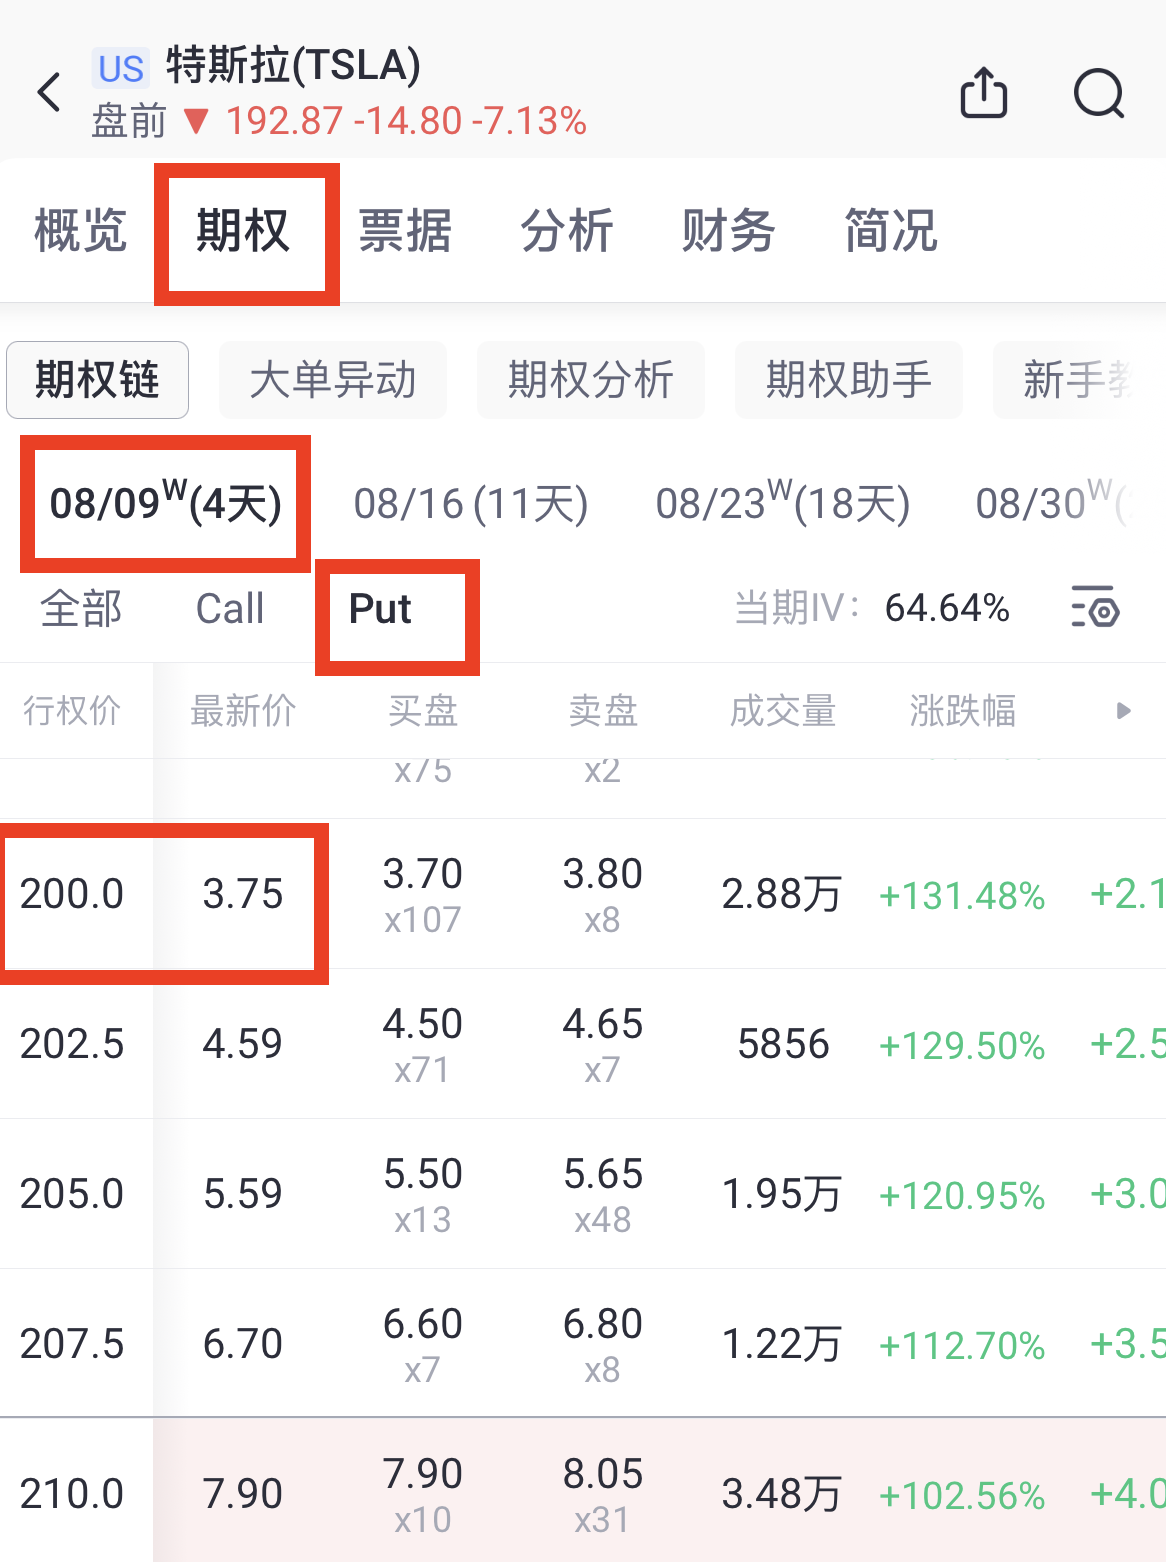Choose the 08/30 expiry date
1166x1562 pixels.
pos(1053,503)
